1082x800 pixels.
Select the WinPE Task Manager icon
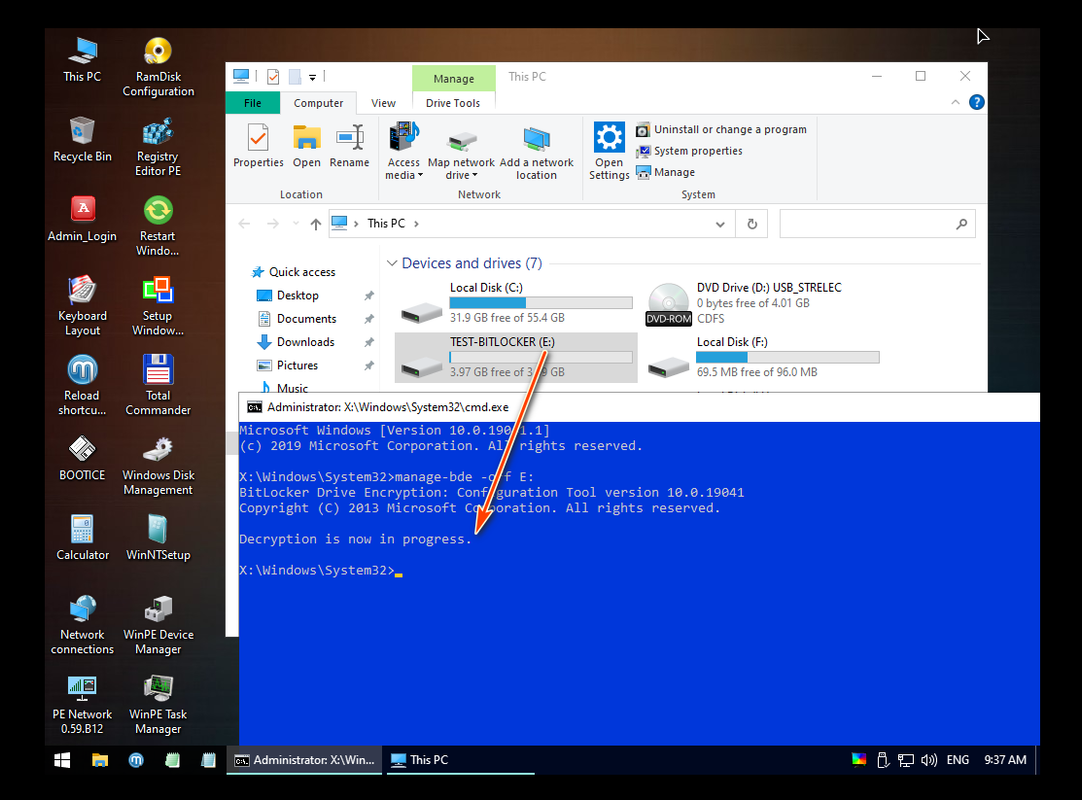coord(158,704)
